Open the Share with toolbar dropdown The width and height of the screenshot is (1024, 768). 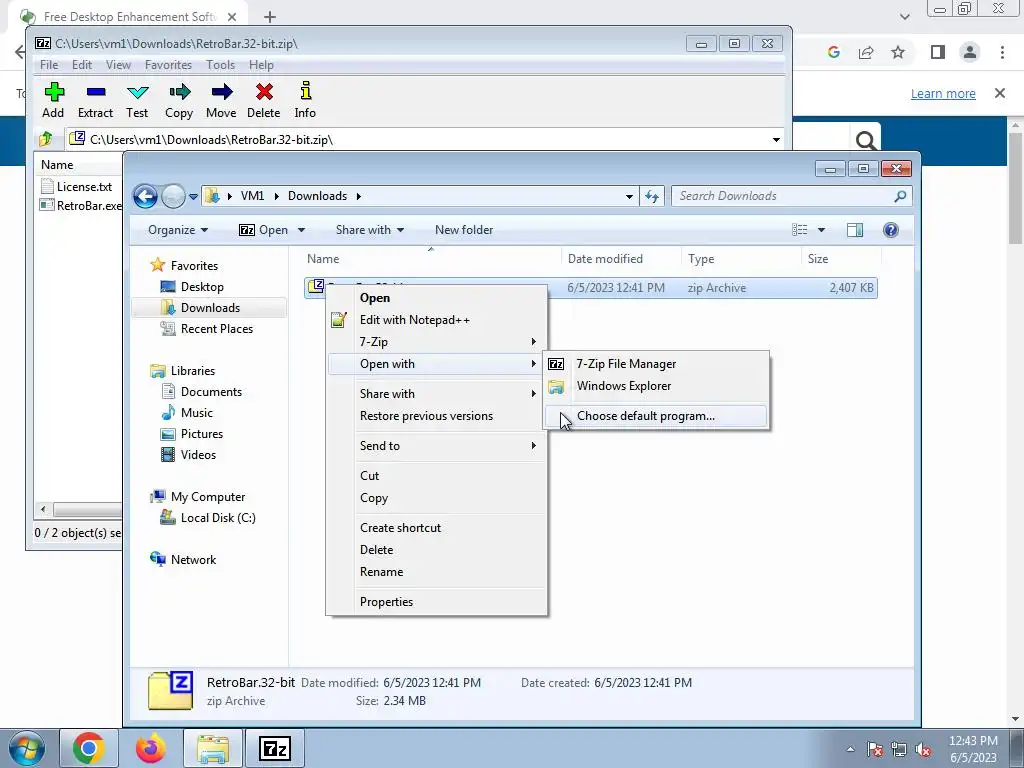pos(370,230)
